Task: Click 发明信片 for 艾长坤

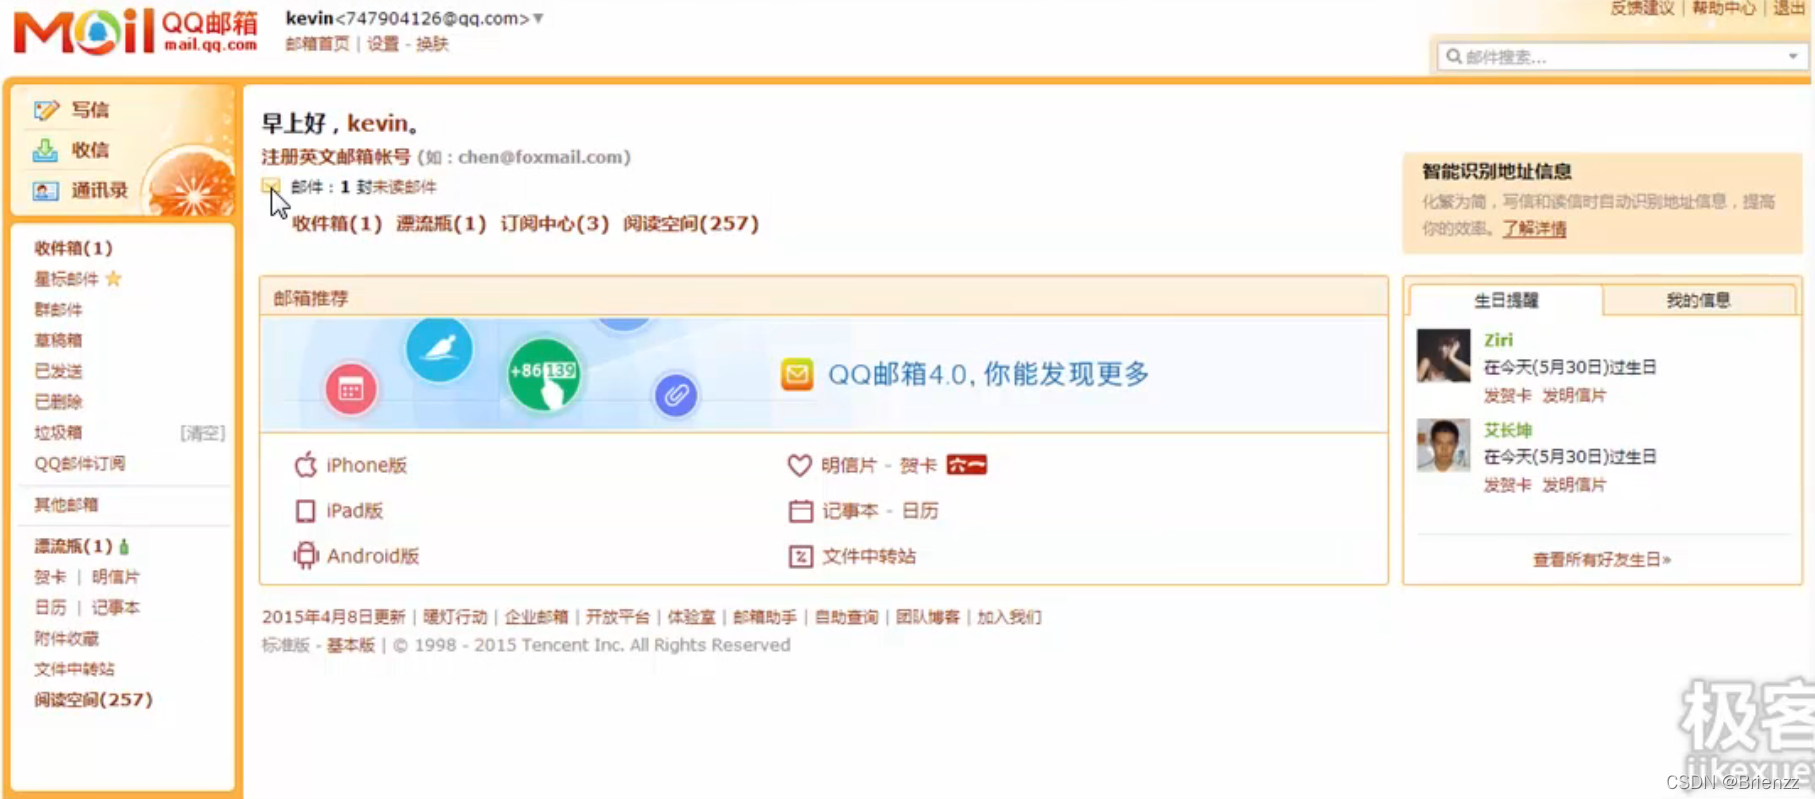Action: pyautogui.click(x=1574, y=485)
